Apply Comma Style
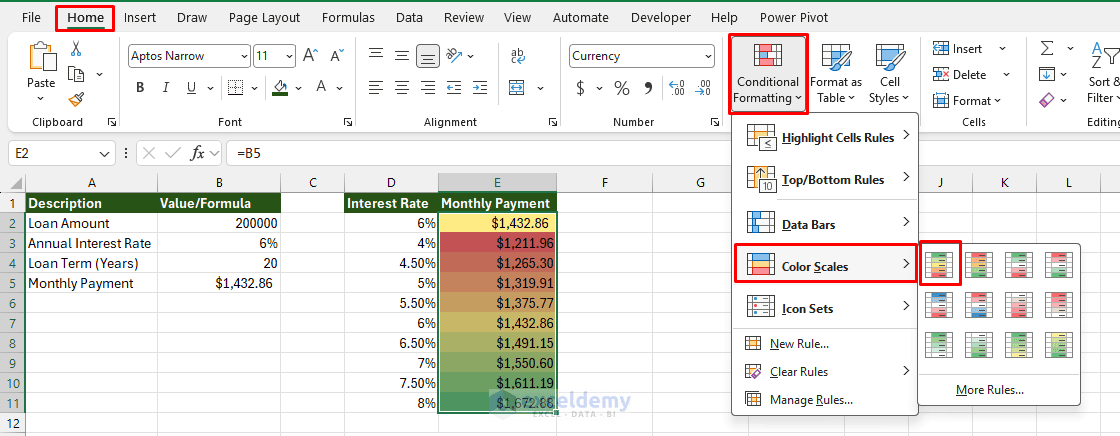The width and height of the screenshot is (1120, 436). pos(649,88)
